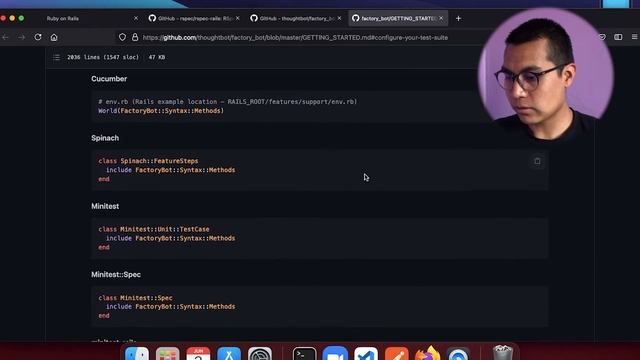The image size is (640, 360).
Task: Close the rspec-rails GitHub tab
Action: pyautogui.click(x=238, y=18)
